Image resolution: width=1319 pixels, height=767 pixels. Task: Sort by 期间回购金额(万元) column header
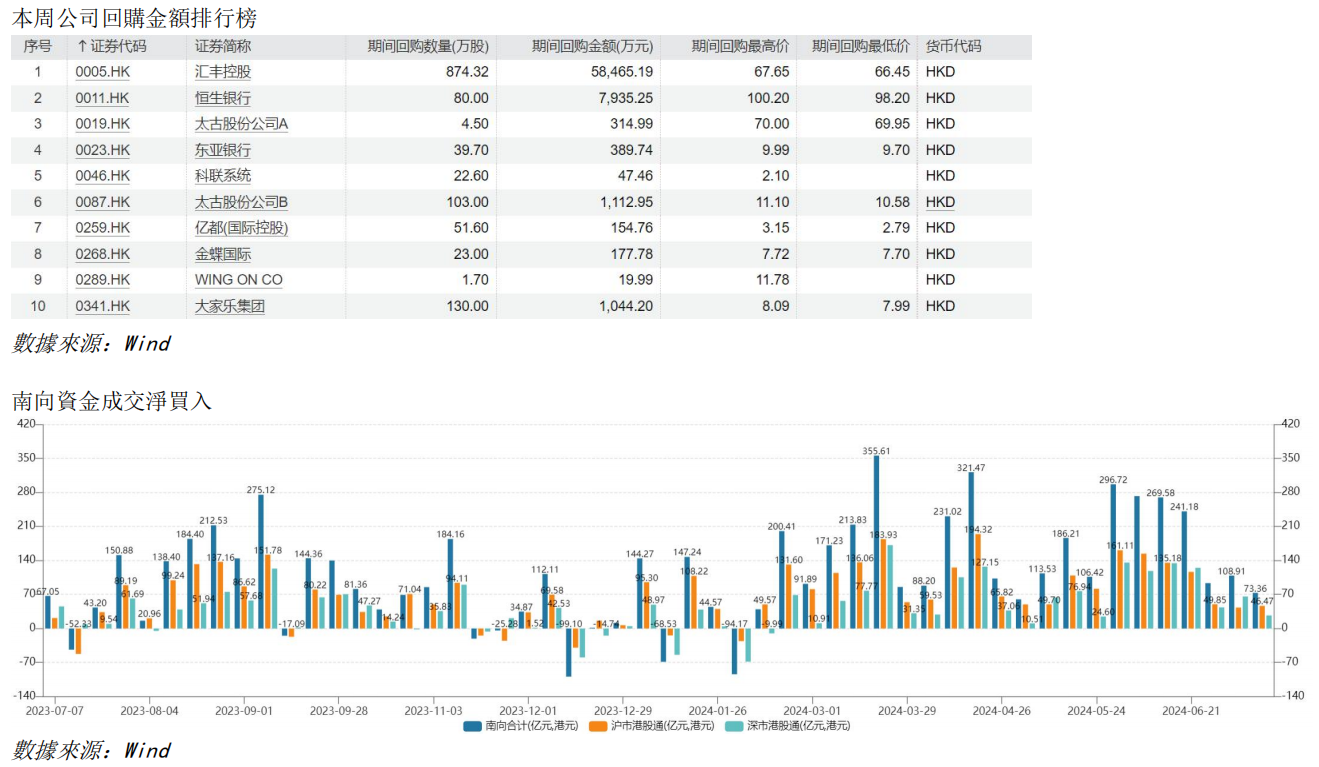coord(592,46)
